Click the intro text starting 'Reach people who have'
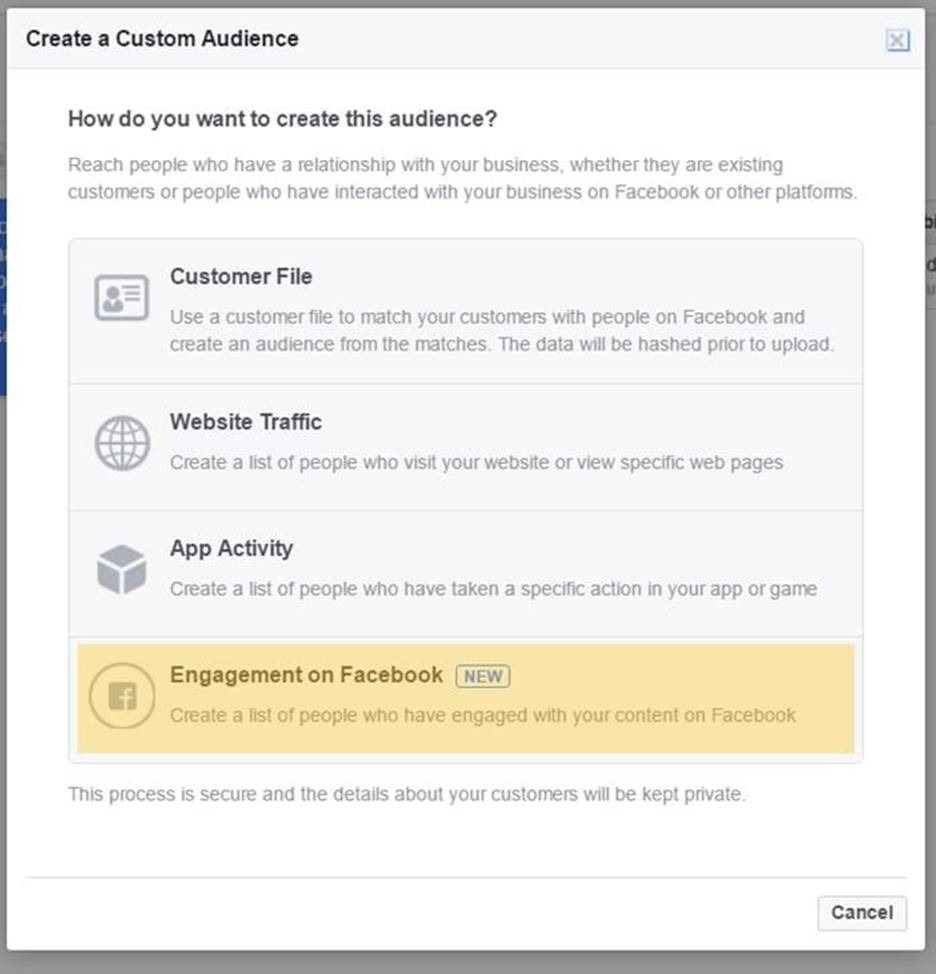The width and height of the screenshot is (936, 974). pyautogui.click(x=461, y=178)
